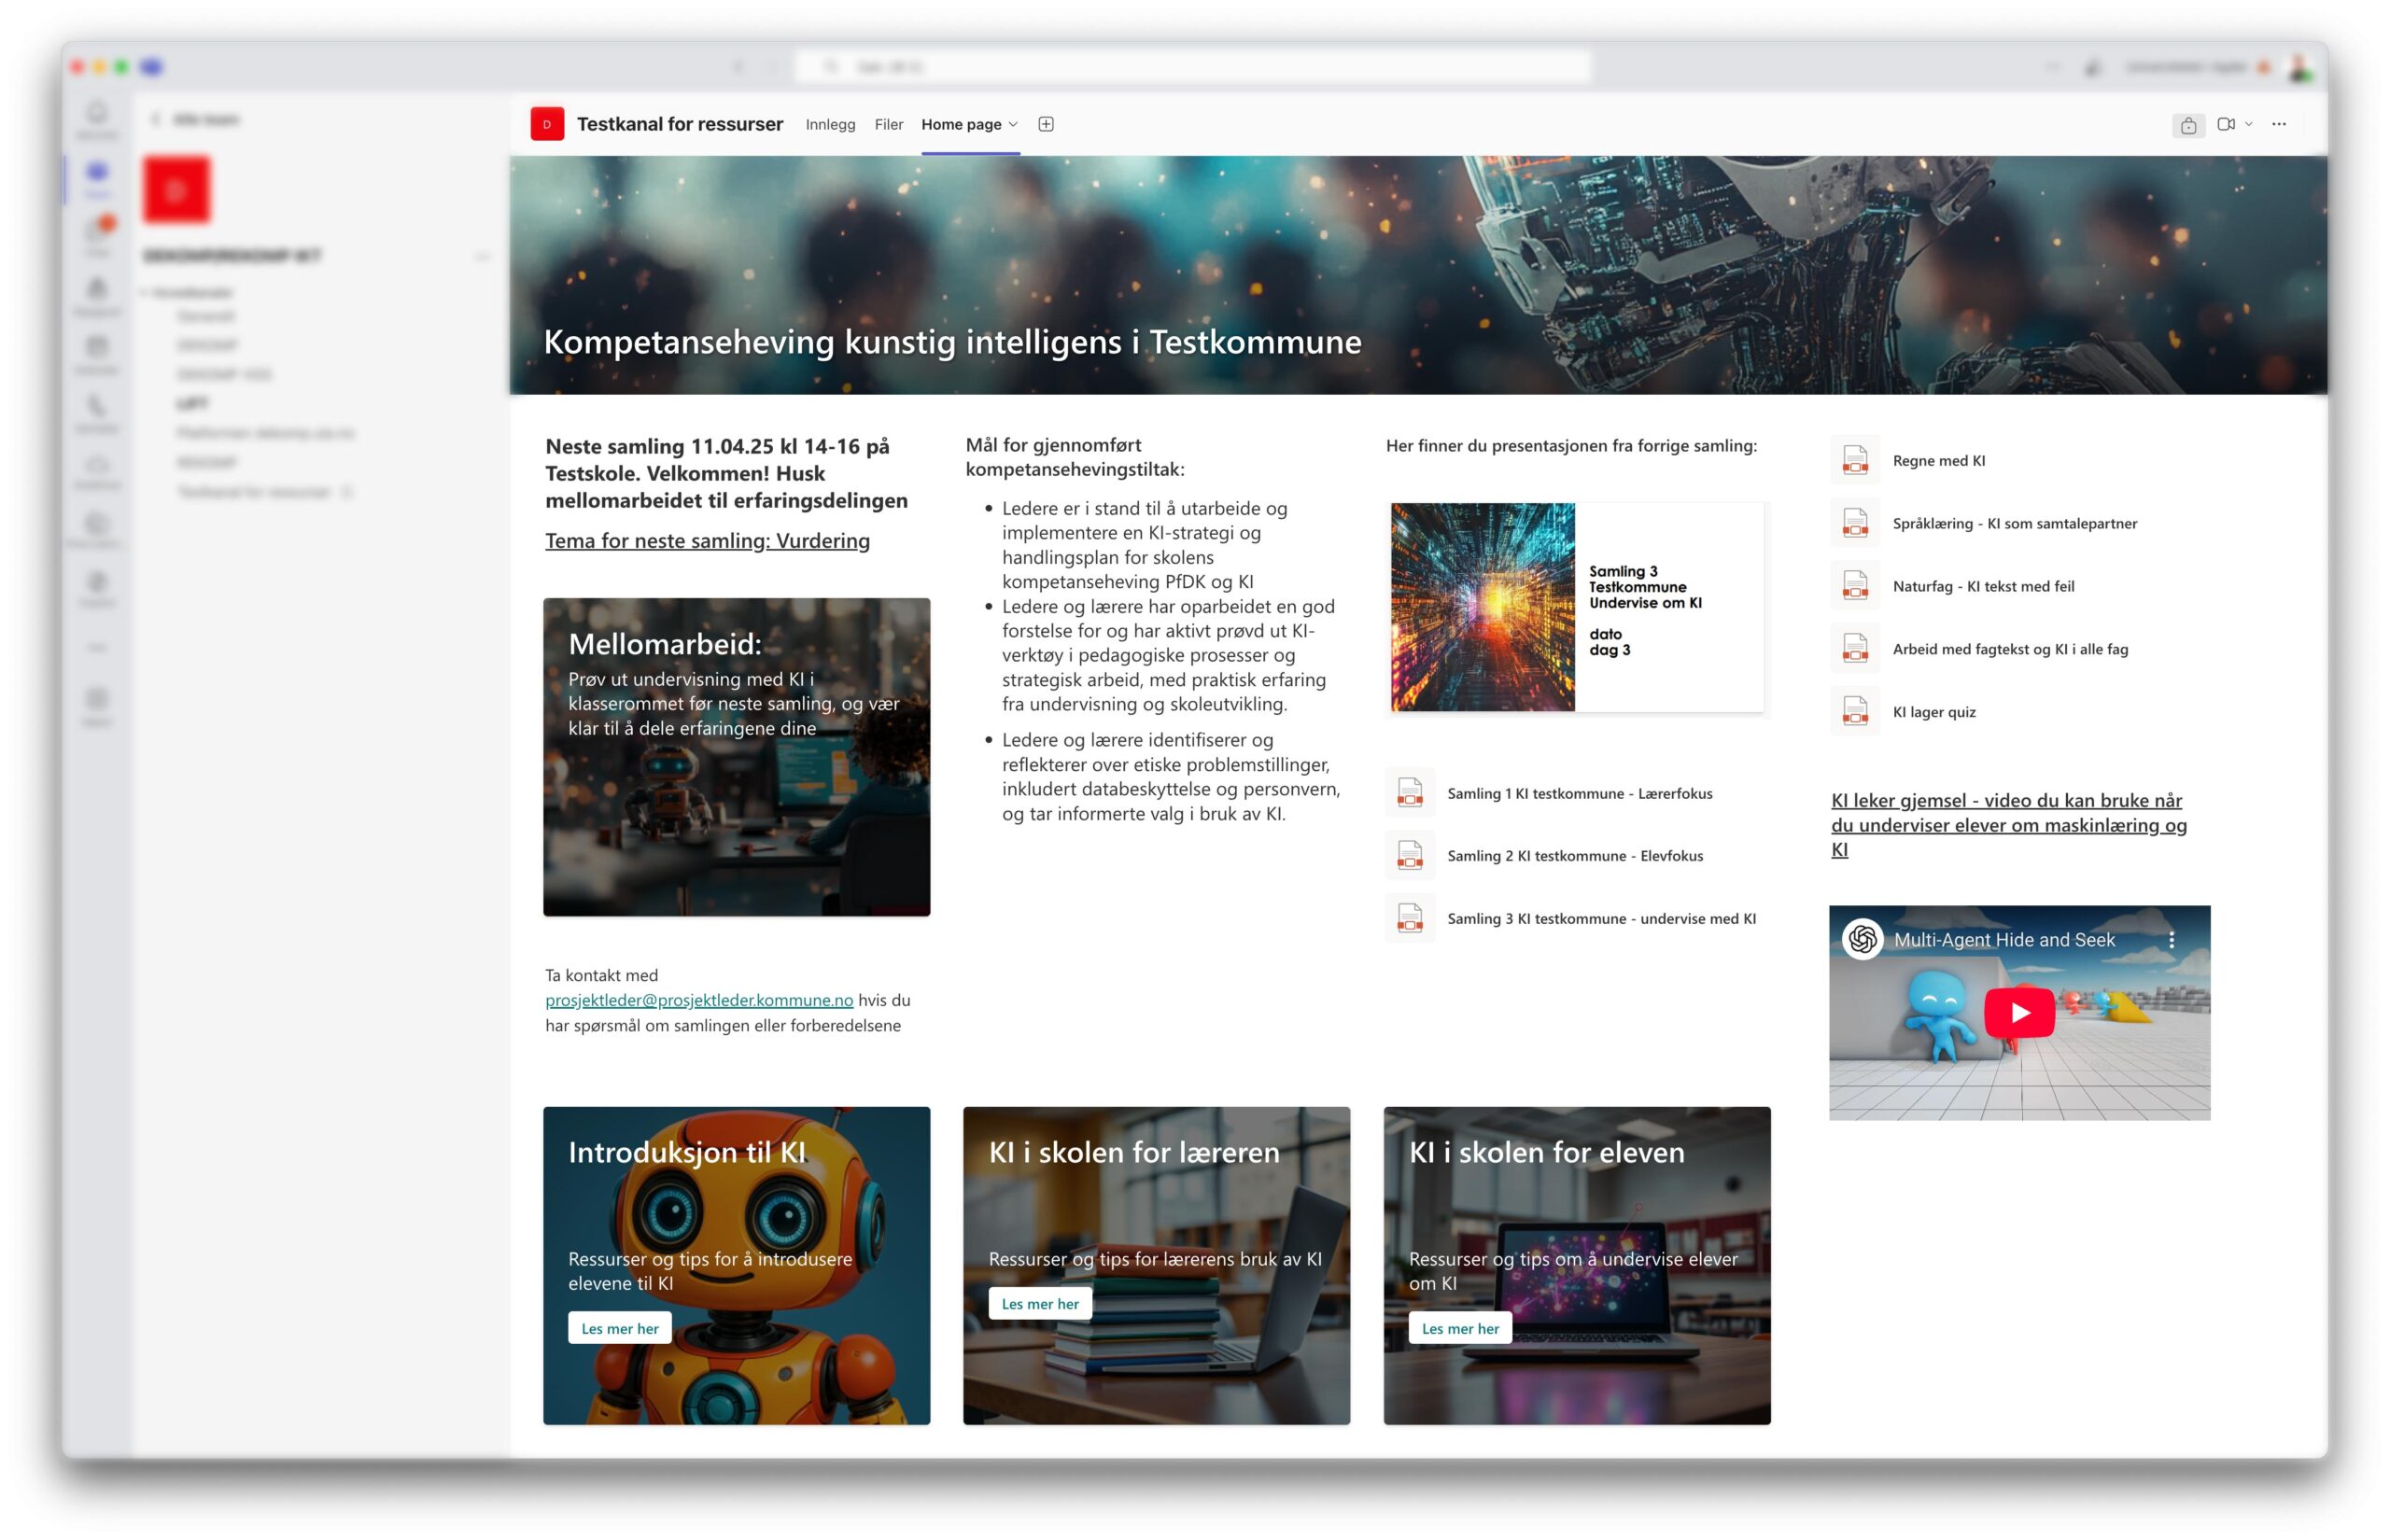The height and width of the screenshot is (1540, 2390).
Task: Open Samling 3 undervise med KI file icon
Action: click(1410, 918)
